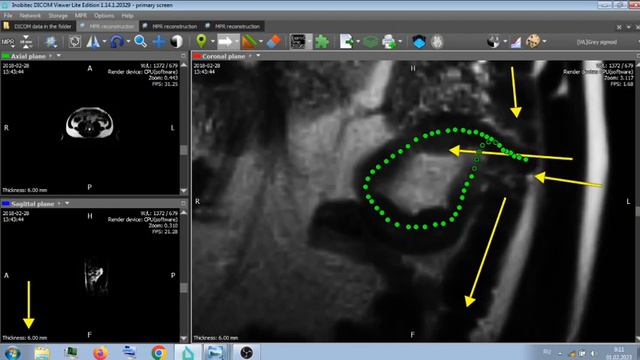The width and height of the screenshot is (640, 360).
Task: Select the ruler measurement tool
Action: (249, 42)
